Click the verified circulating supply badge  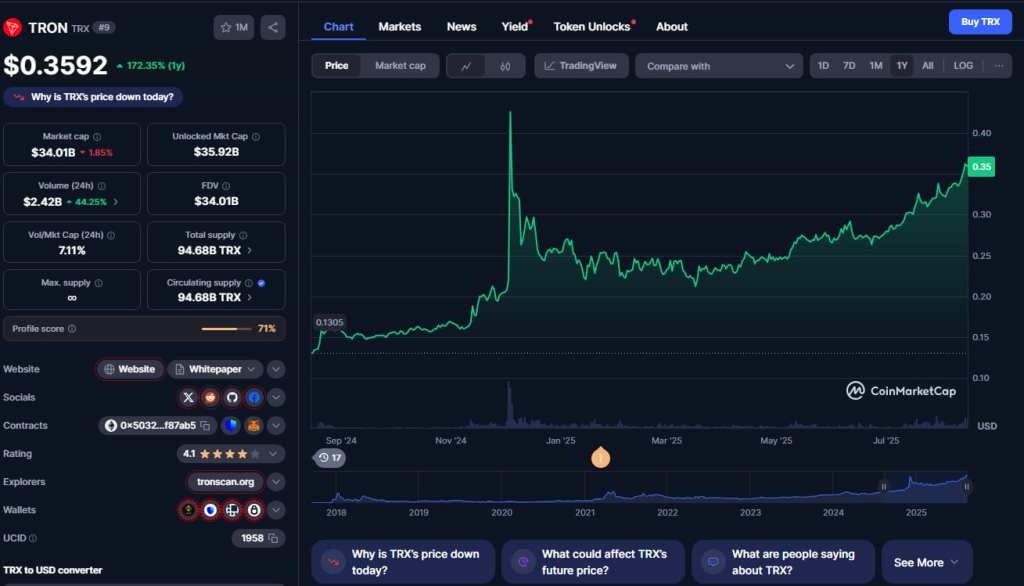pyautogui.click(x=261, y=283)
